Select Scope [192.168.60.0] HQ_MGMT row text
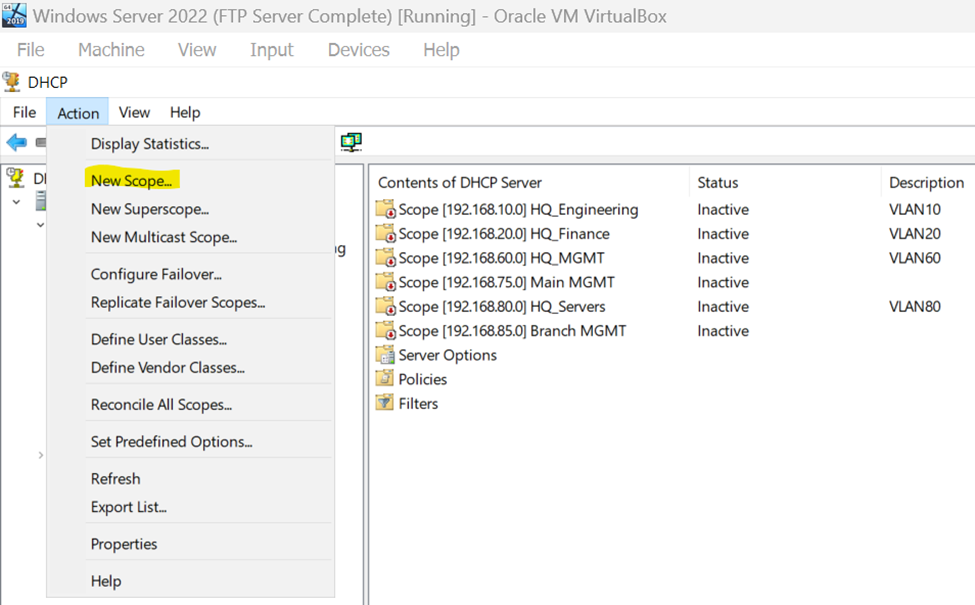 [x=502, y=258]
